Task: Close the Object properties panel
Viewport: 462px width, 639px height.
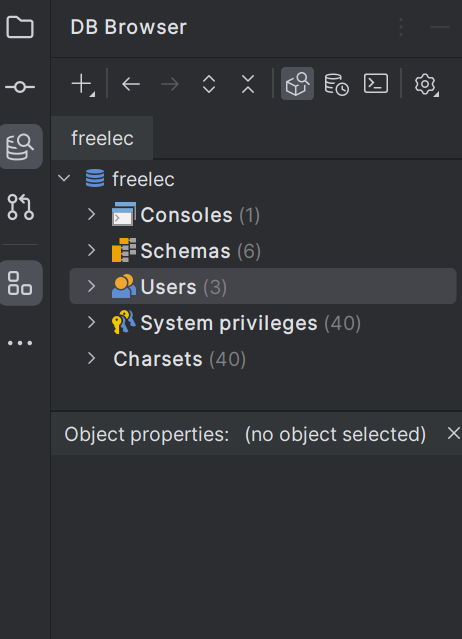Action: tap(453, 433)
